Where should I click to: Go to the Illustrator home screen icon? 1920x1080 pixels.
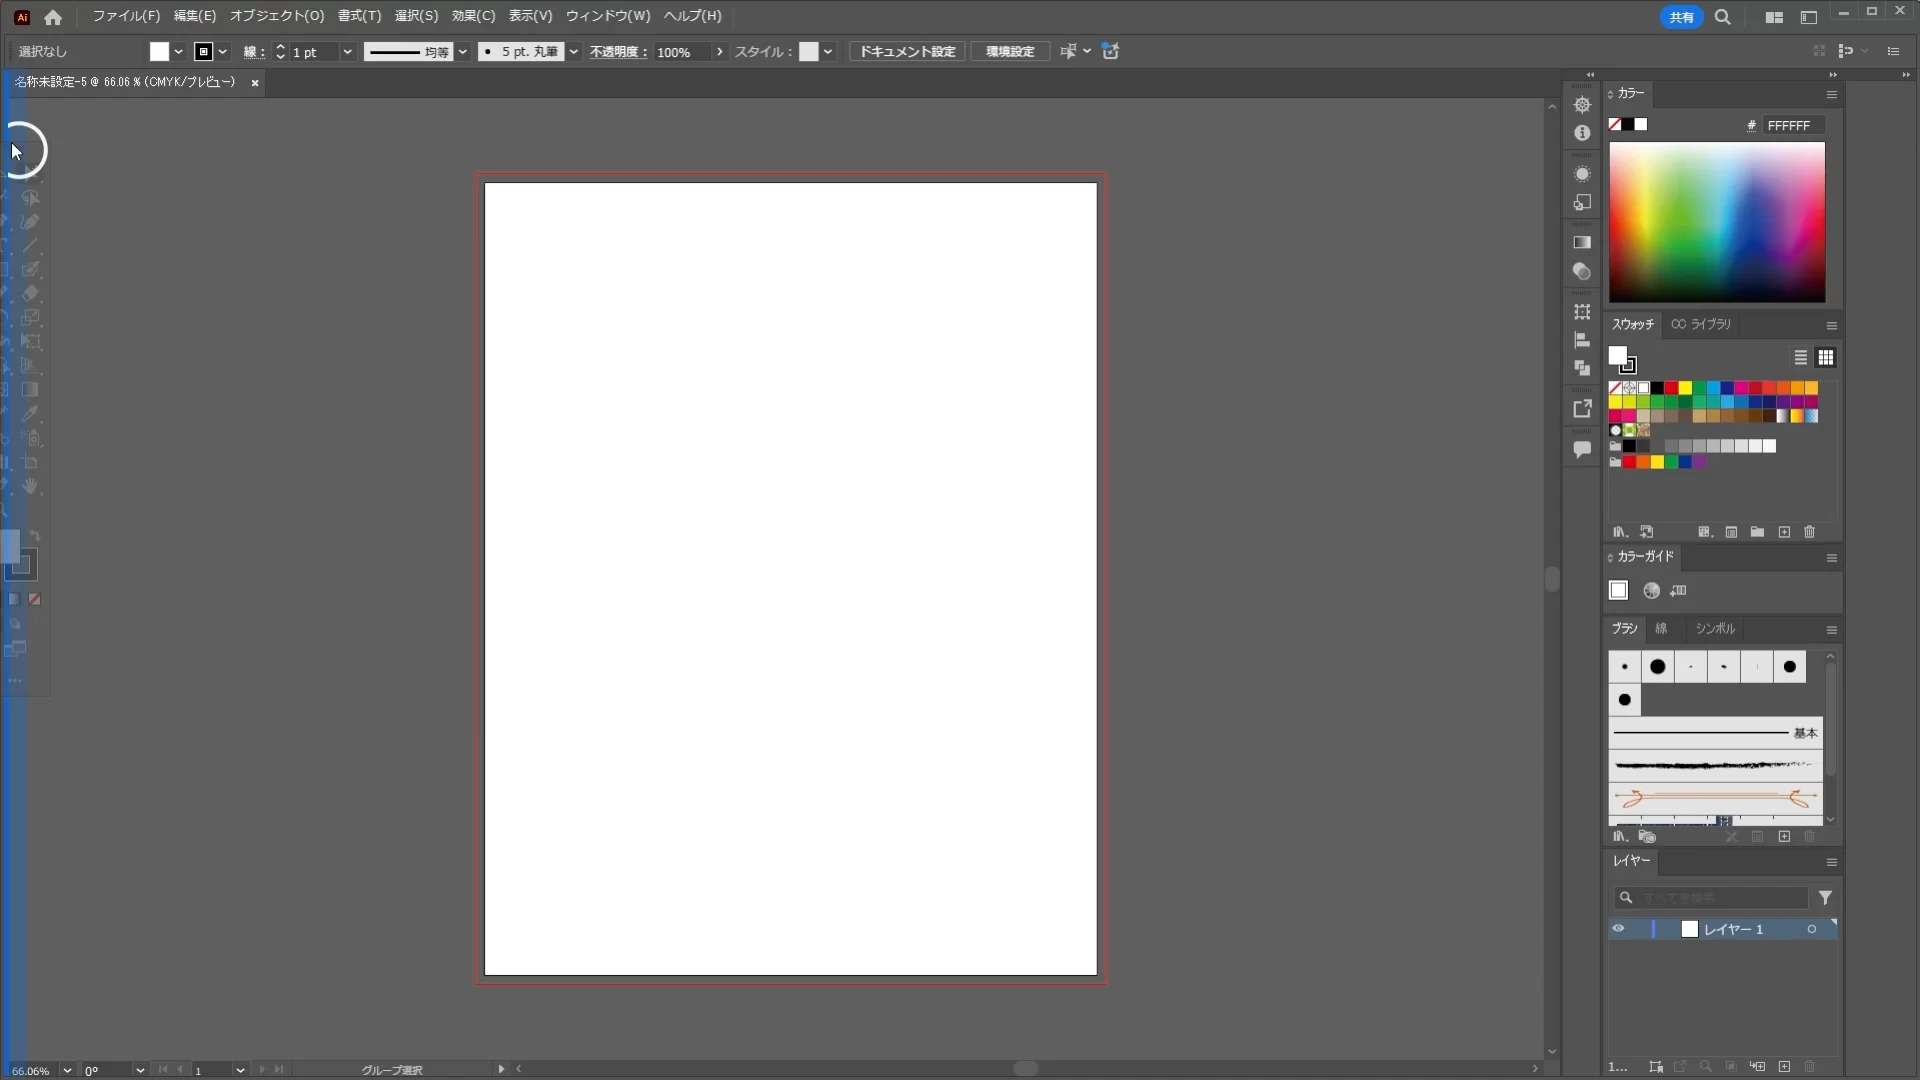(53, 17)
